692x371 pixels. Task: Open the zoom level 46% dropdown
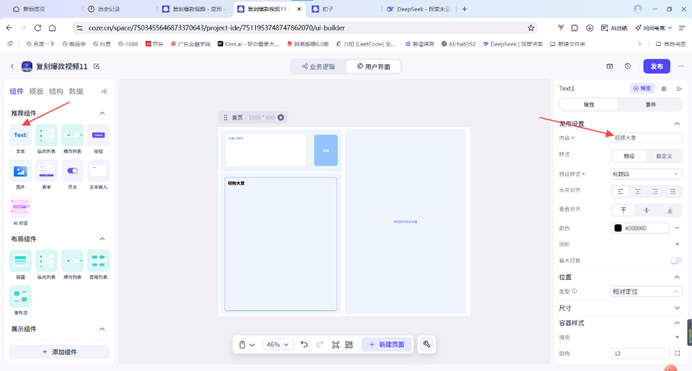click(x=278, y=345)
